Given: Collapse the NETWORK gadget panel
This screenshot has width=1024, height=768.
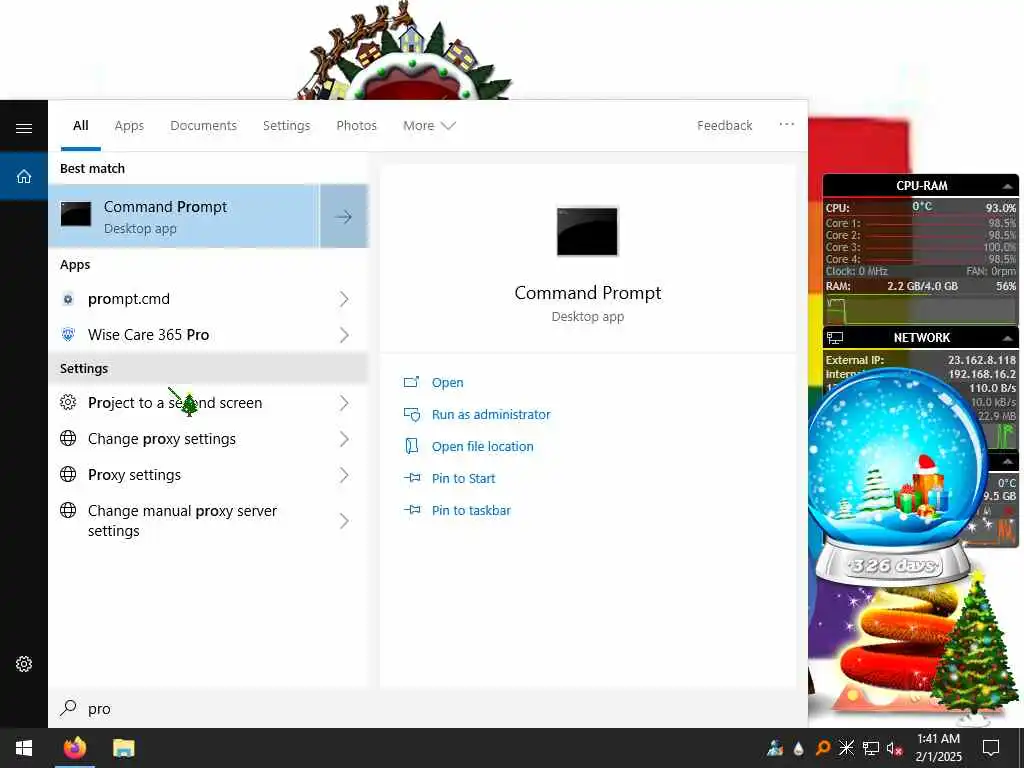Looking at the screenshot, I should click(x=1008, y=338).
